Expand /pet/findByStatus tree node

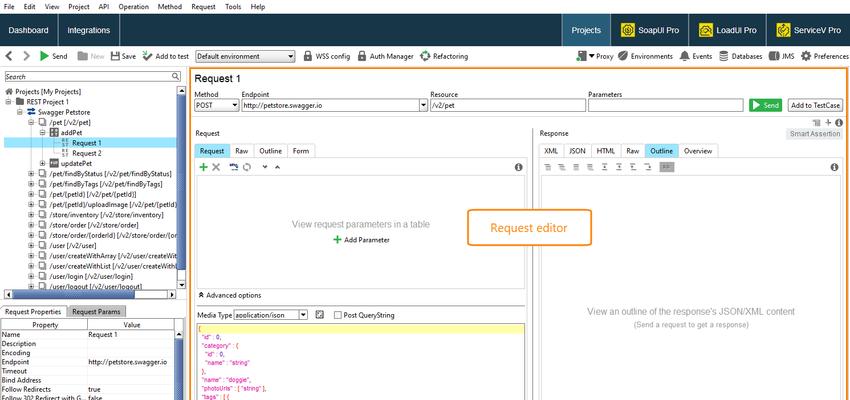coord(31,173)
